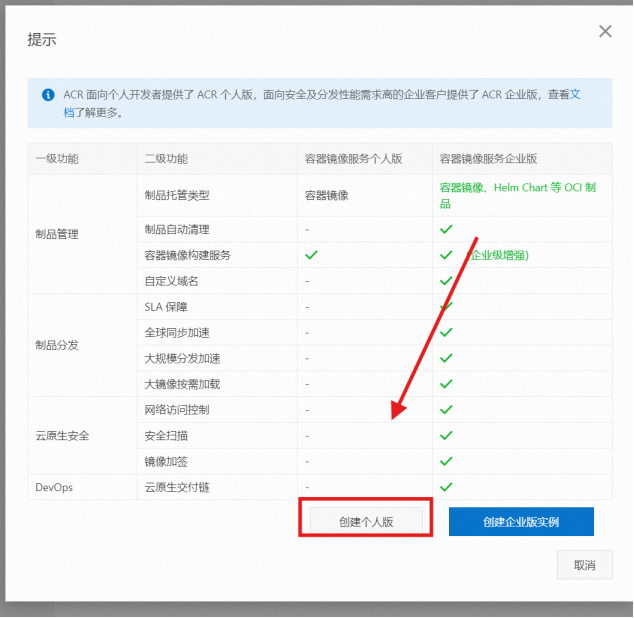The width and height of the screenshot is (634, 618).
Task: Click the enterprise checkmark for 容器镜像构建服务
Action: tap(446, 255)
